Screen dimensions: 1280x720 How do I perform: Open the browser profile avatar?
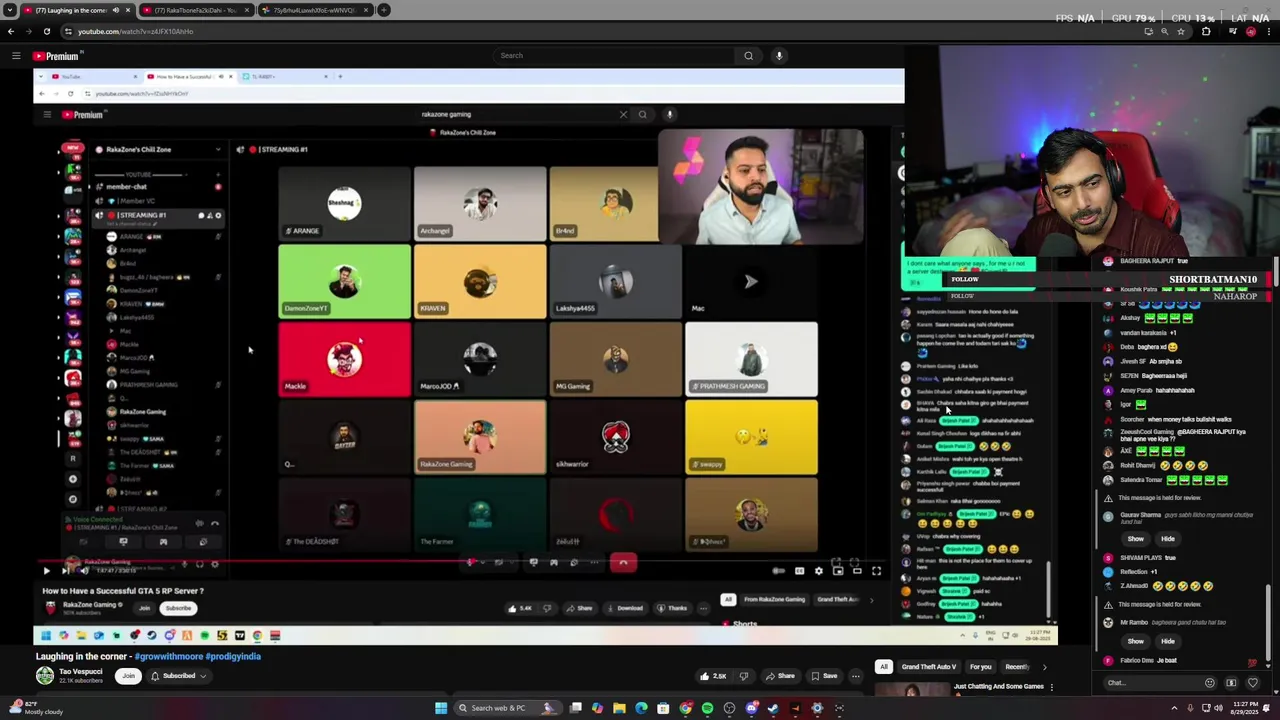[1251, 31]
